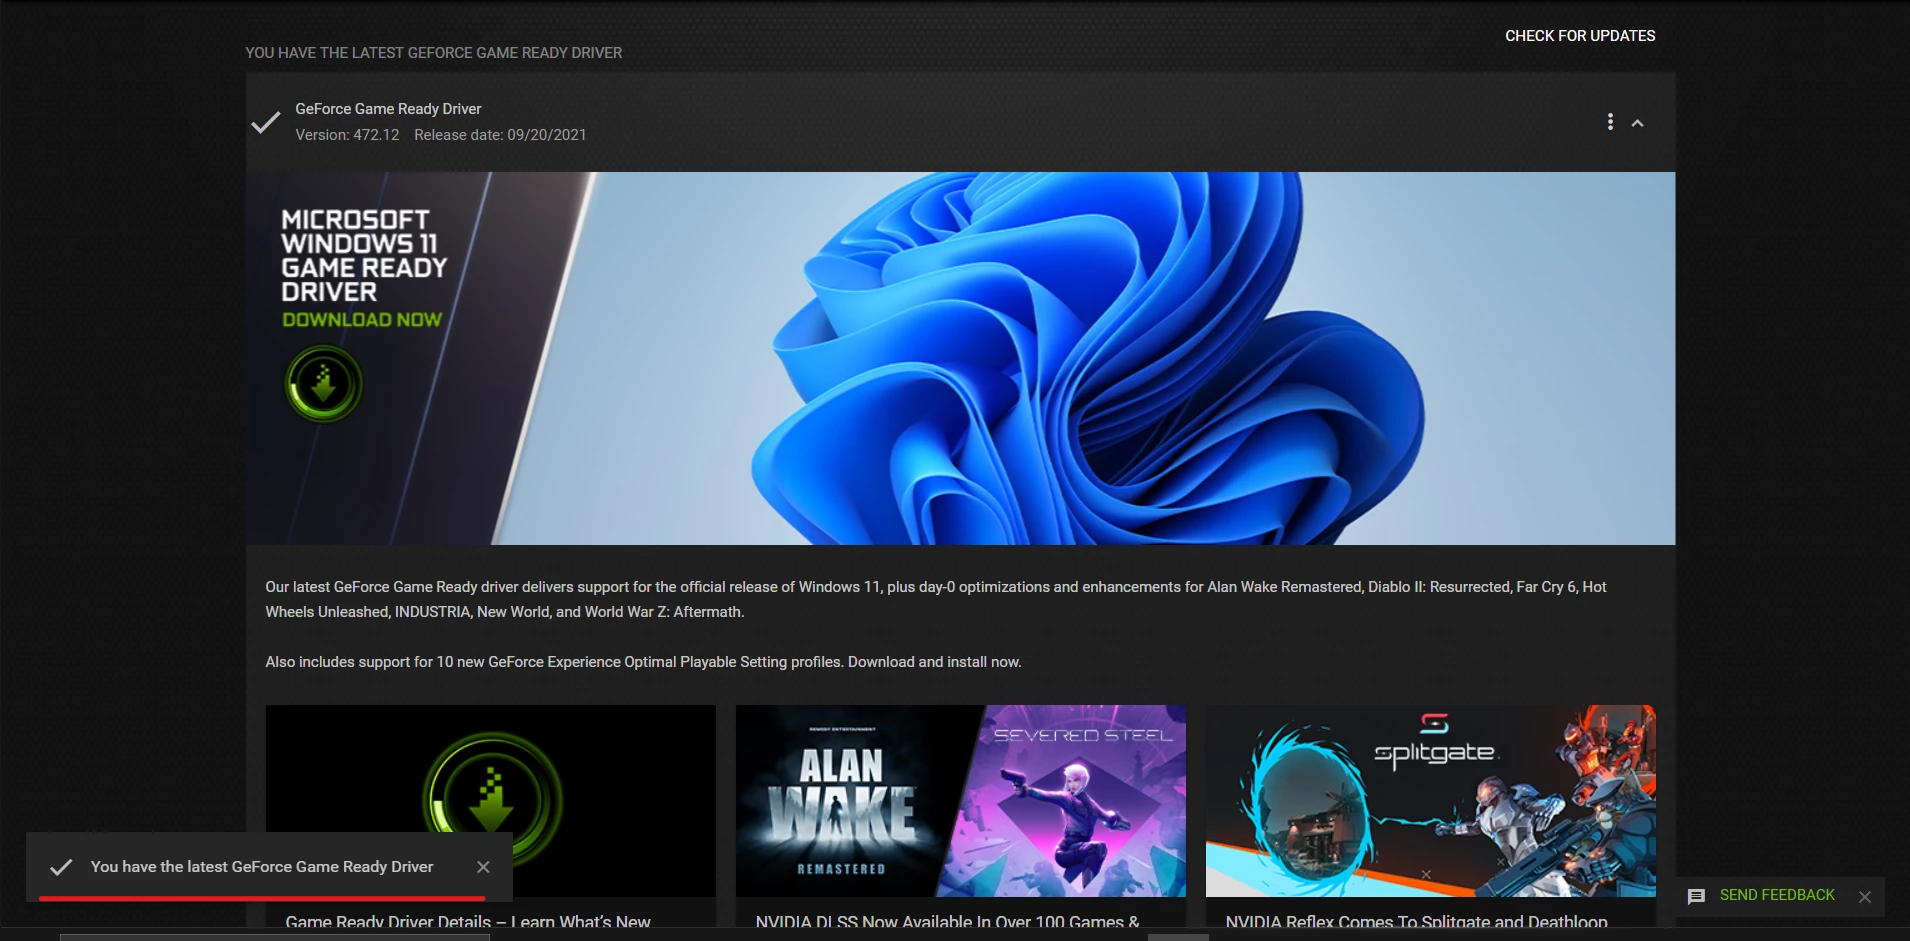Click the toast notification checkmark icon

pos(61,867)
